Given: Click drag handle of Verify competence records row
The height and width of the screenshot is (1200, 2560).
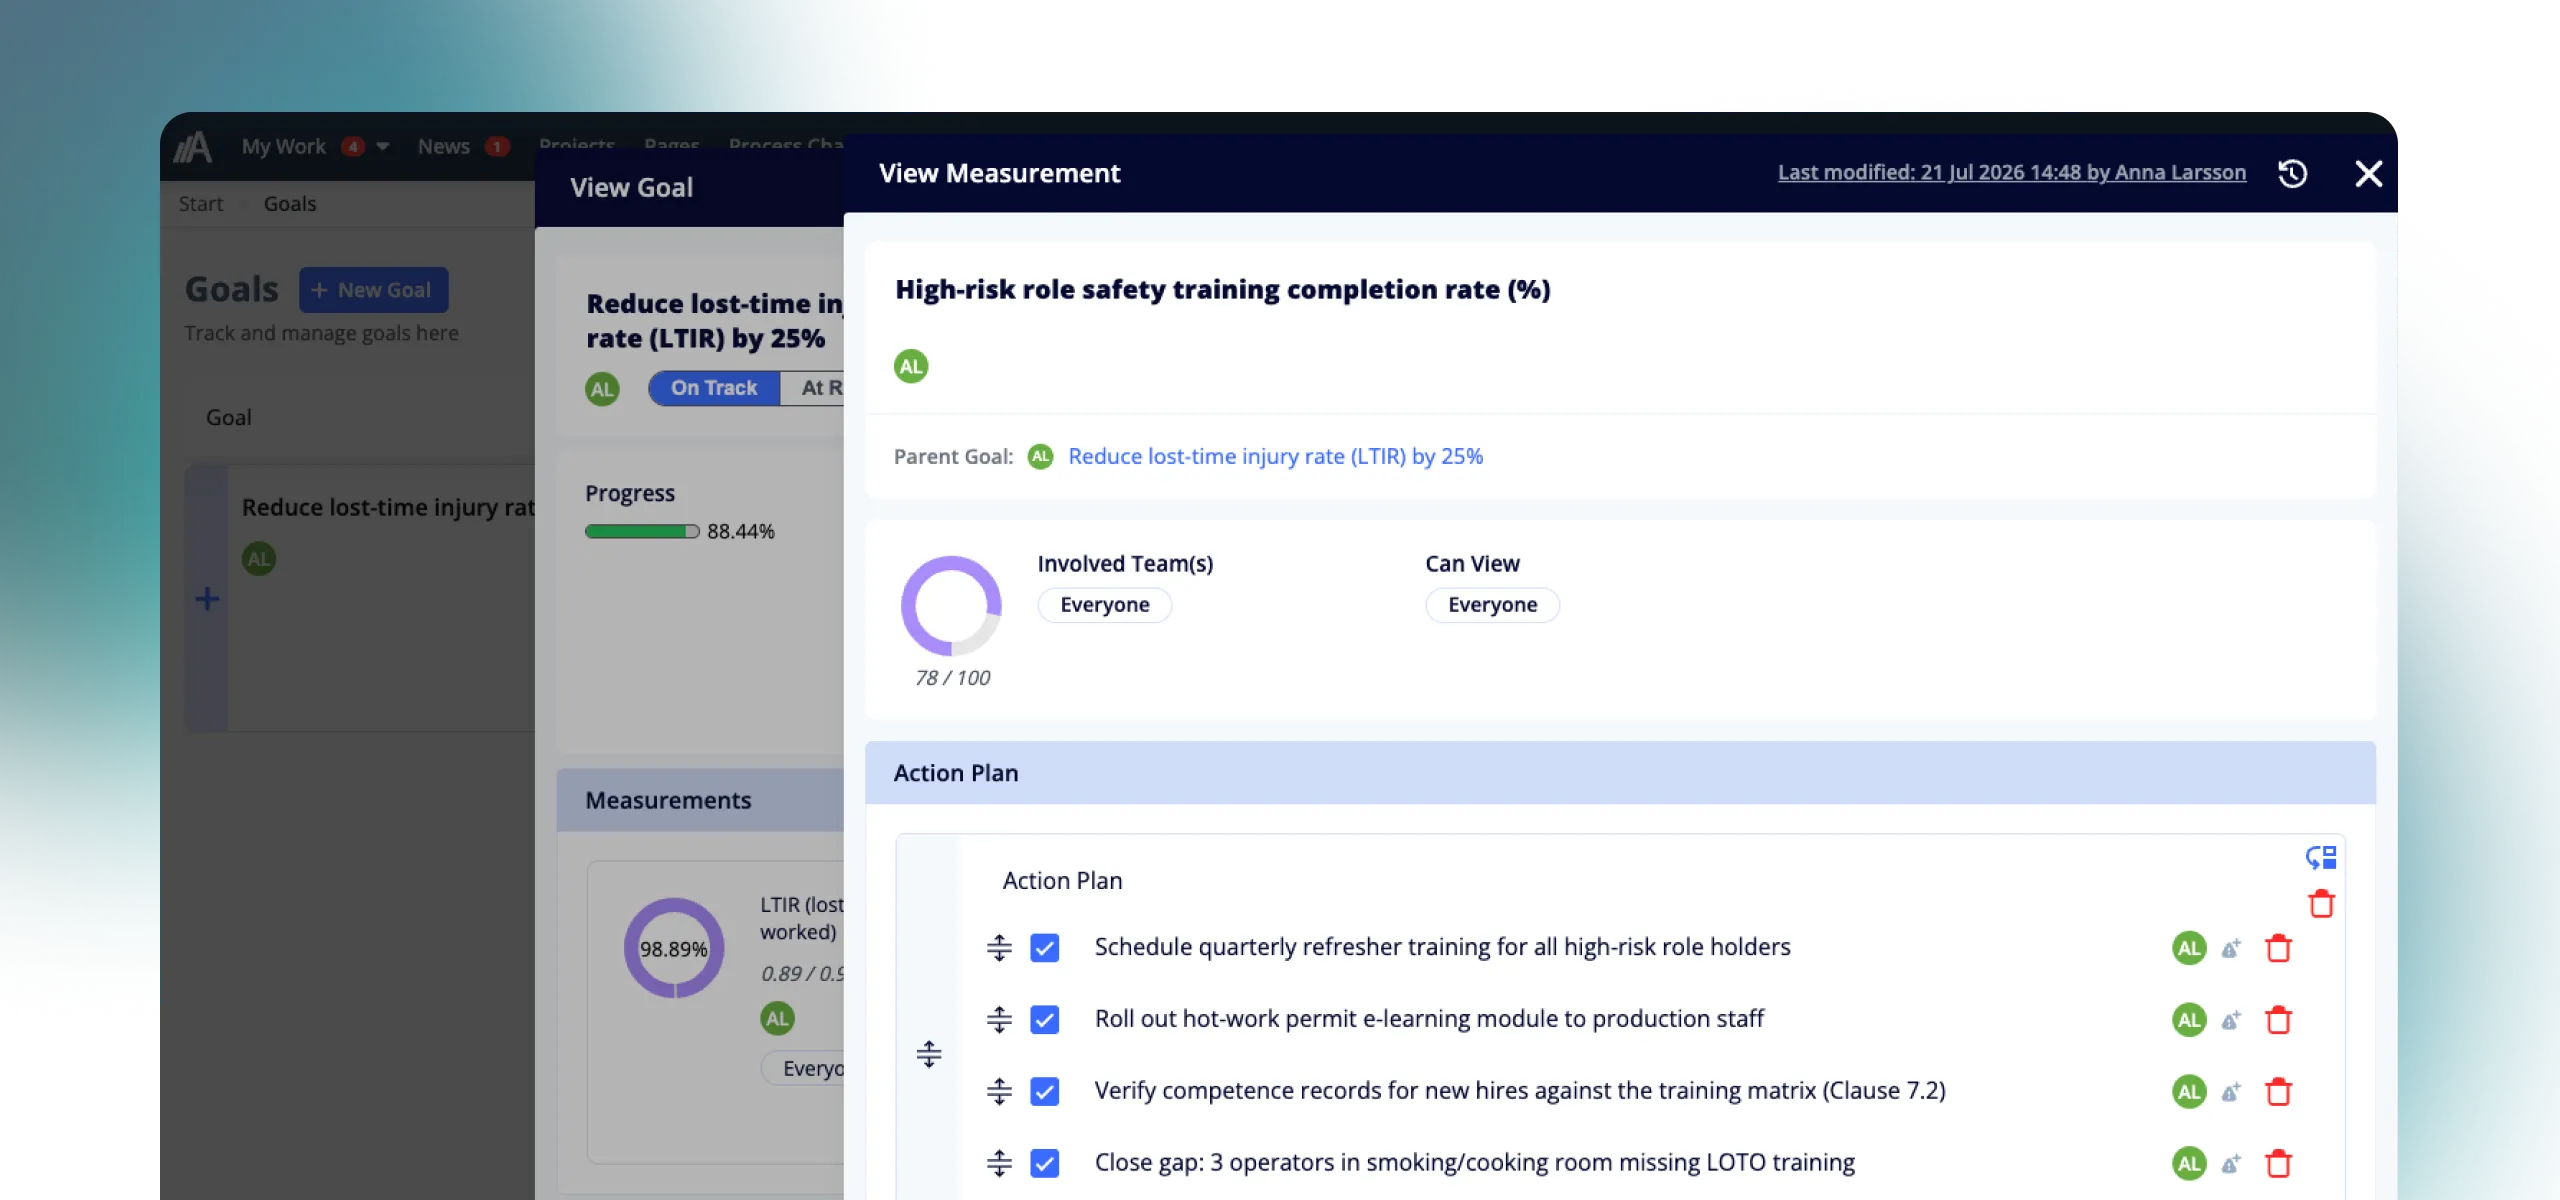Looking at the screenshot, I should (x=999, y=1092).
